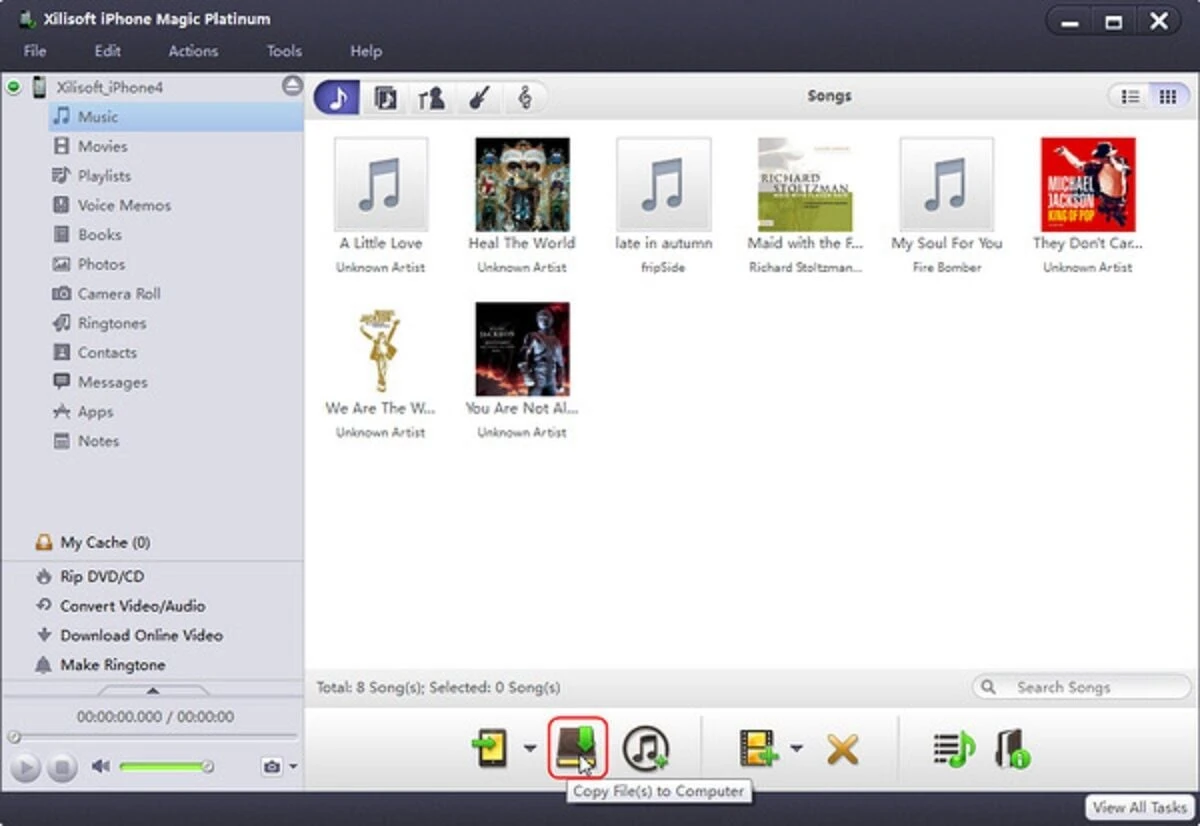Click the music file info icon
1200x826 pixels.
(x=1012, y=749)
